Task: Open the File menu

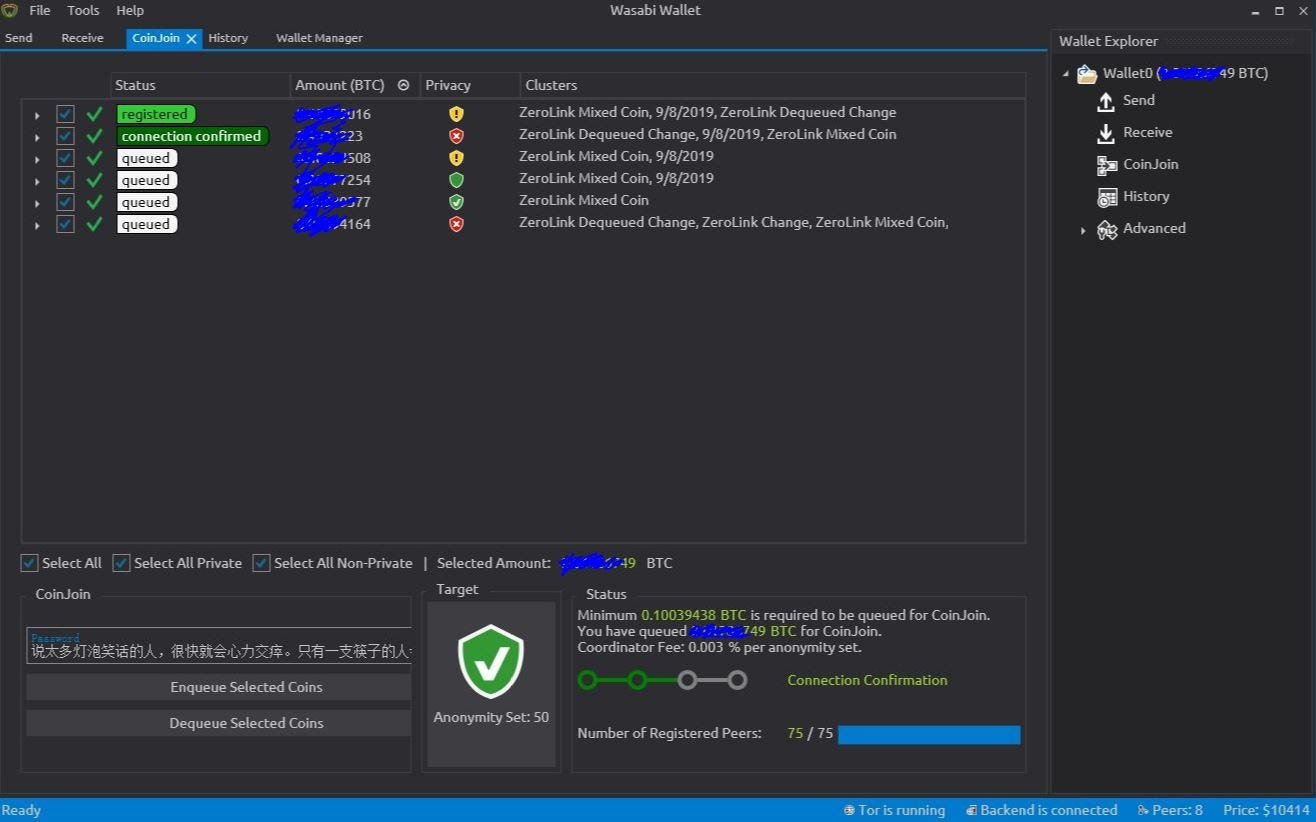Action: 40,10
